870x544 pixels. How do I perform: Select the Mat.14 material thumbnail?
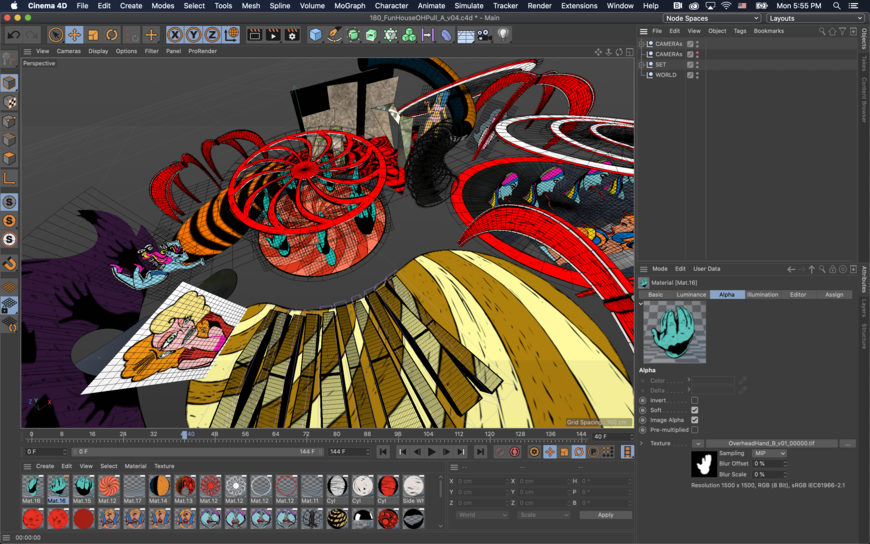point(159,488)
